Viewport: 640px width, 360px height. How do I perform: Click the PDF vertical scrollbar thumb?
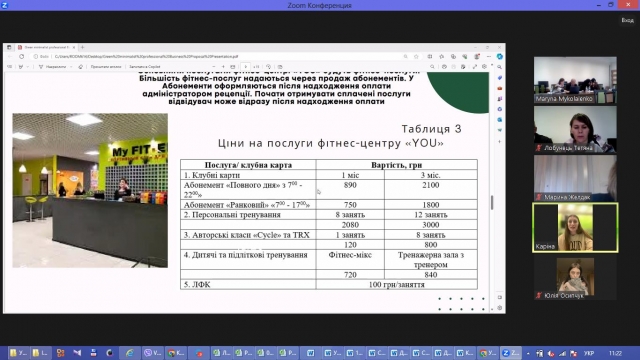(492, 202)
